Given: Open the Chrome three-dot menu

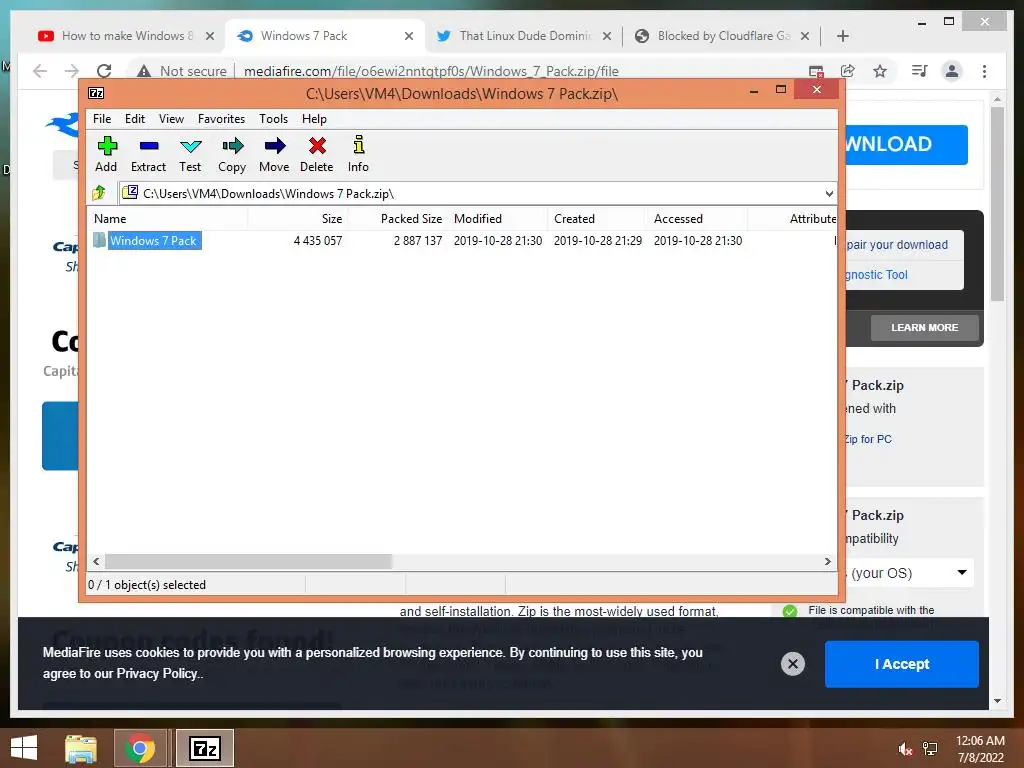Looking at the screenshot, I should click(984, 71).
